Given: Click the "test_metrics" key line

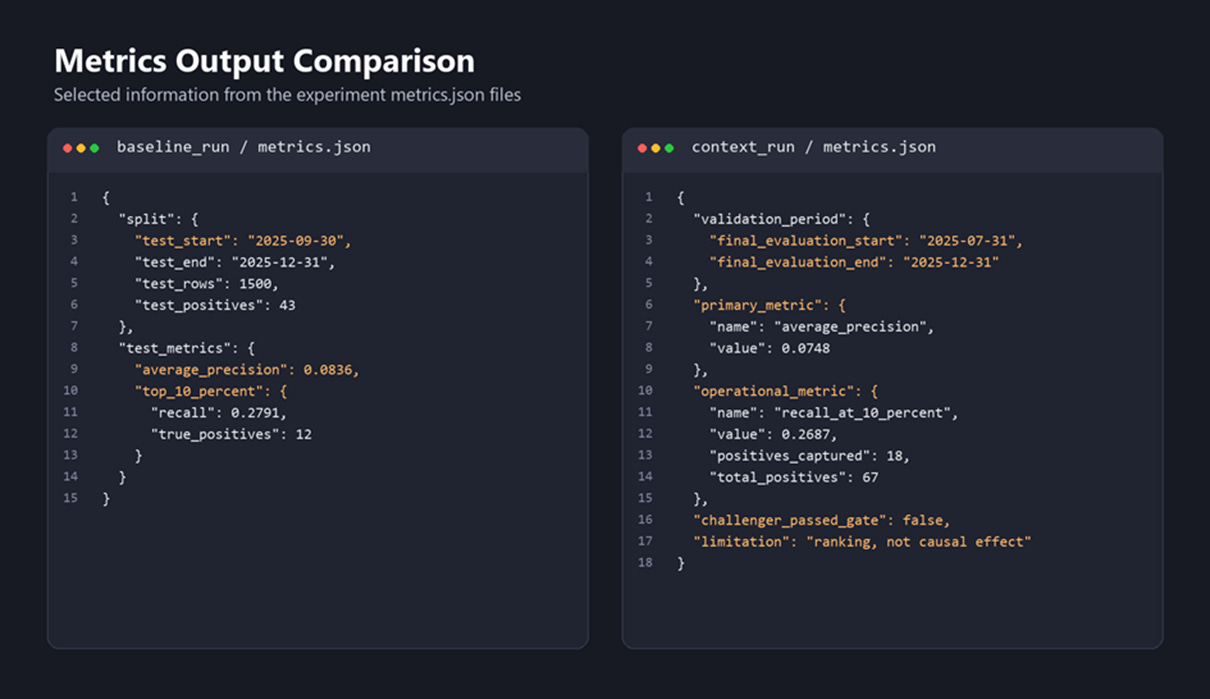Looking at the screenshot, I should (x=187, y=348).
